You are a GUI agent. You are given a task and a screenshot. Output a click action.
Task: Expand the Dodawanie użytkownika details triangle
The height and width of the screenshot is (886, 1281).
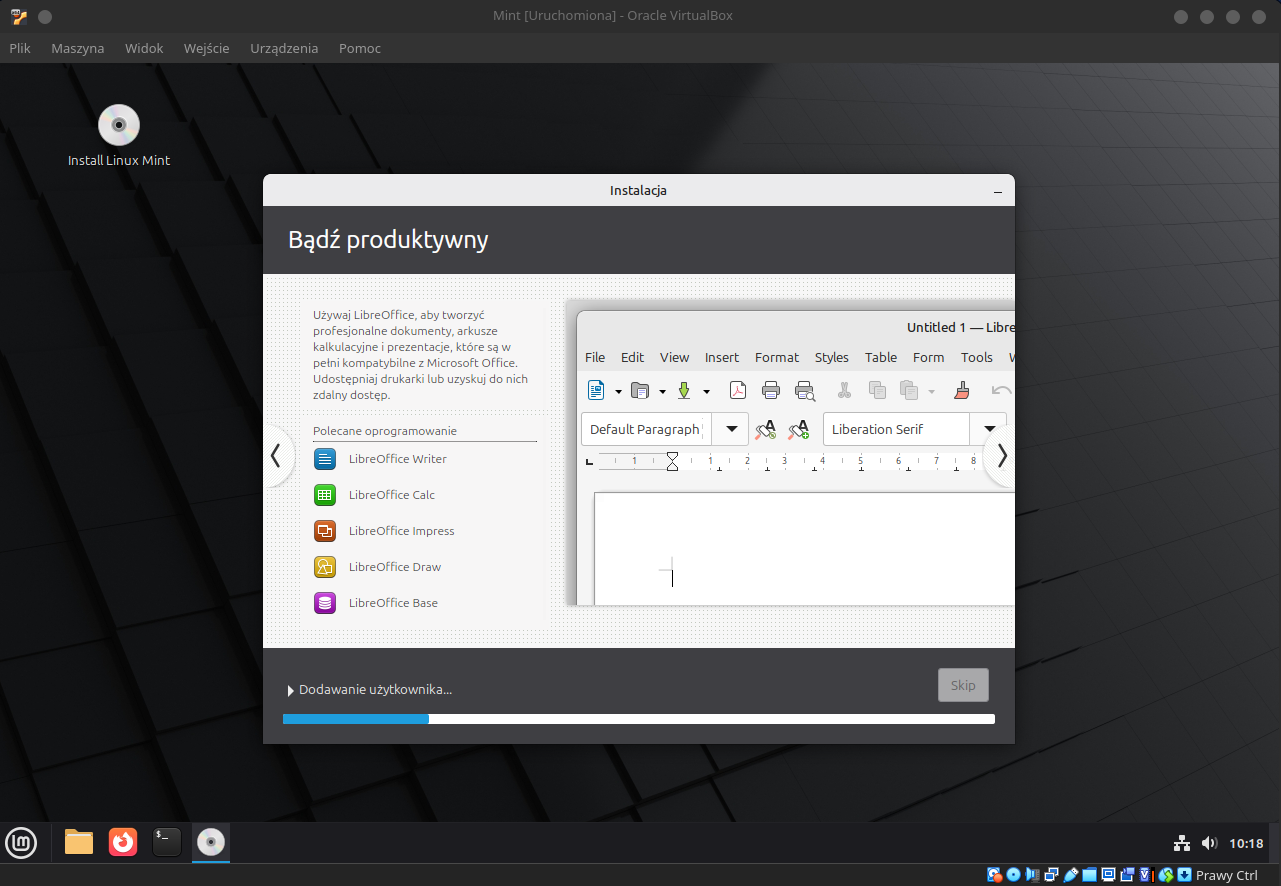click(x=290, y=690)
